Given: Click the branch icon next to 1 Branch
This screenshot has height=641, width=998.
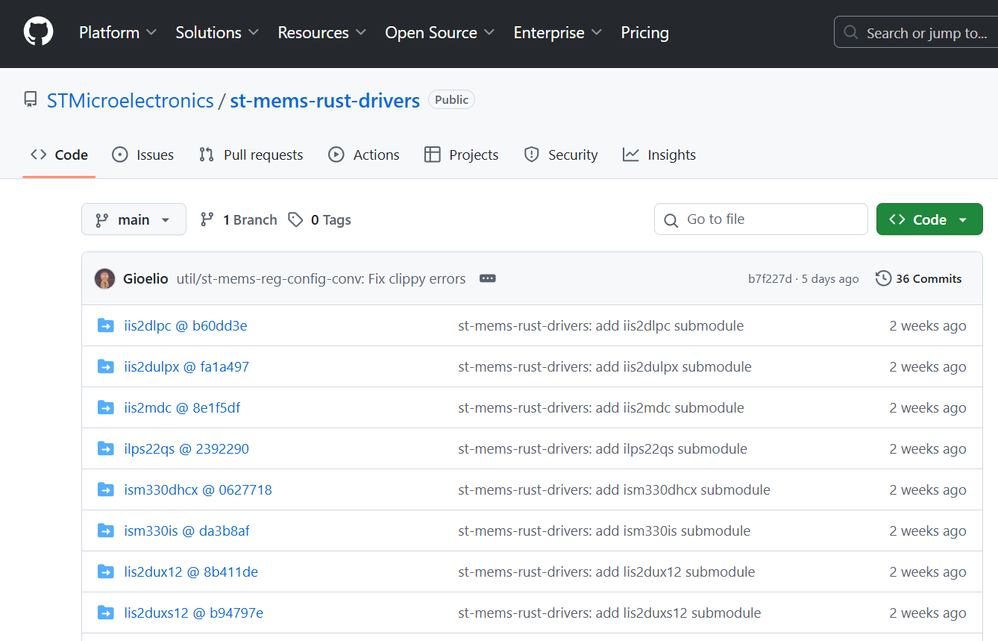Looking at the screenshot, I should click(x=207, y=219).
